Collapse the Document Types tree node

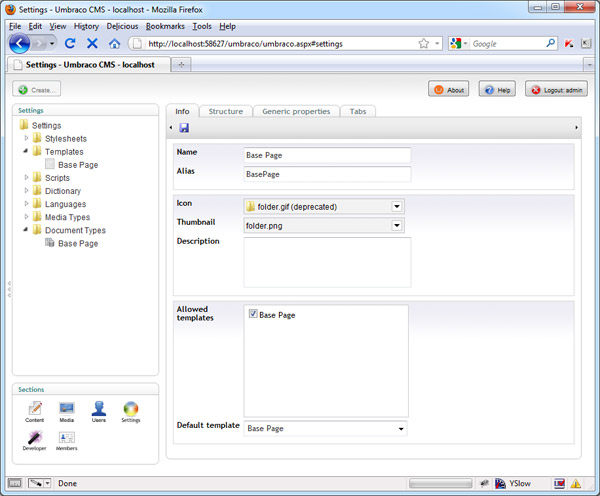(26, 230)
